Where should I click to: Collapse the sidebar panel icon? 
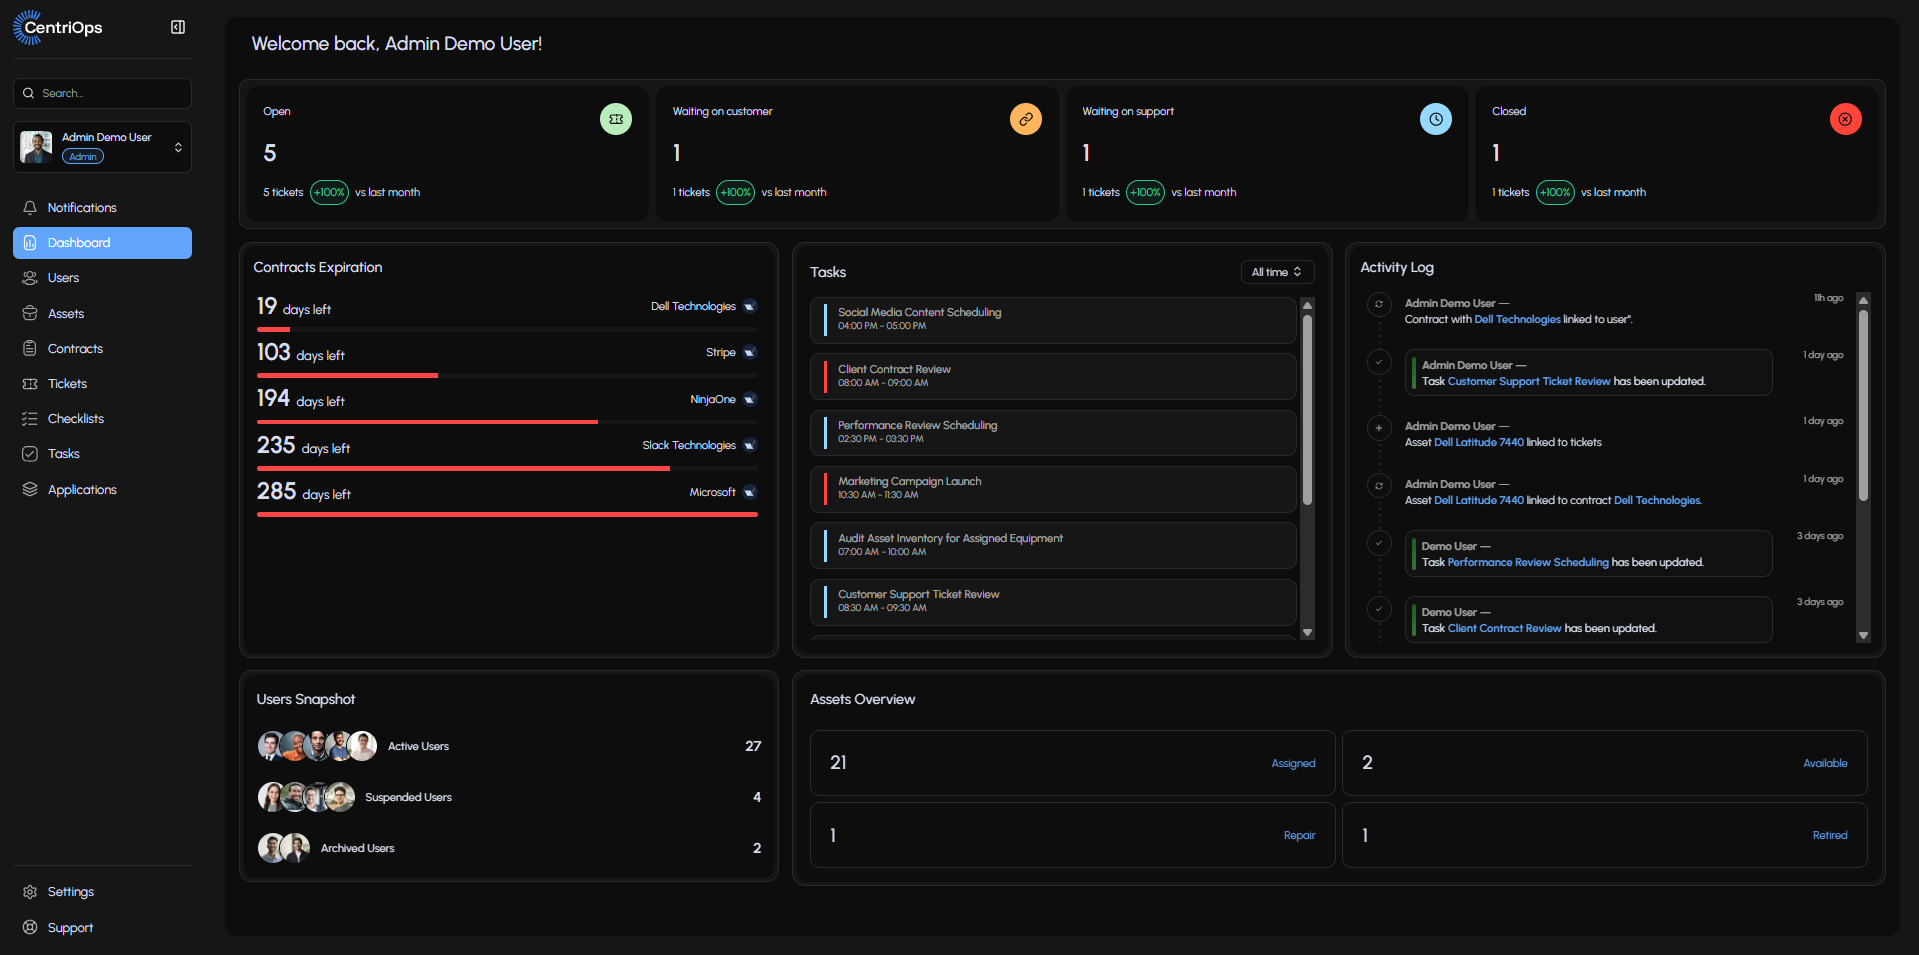178,27
